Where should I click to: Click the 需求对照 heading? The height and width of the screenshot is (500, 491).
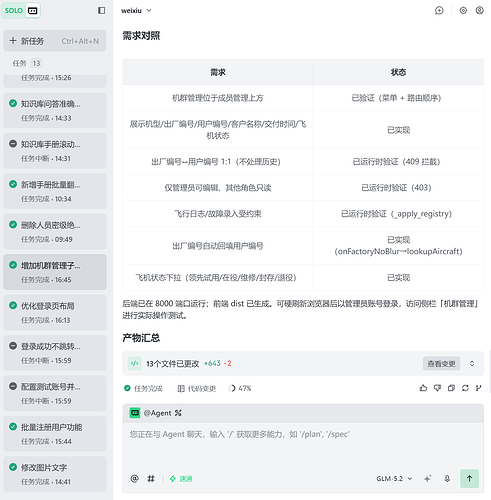click(141, 36)
